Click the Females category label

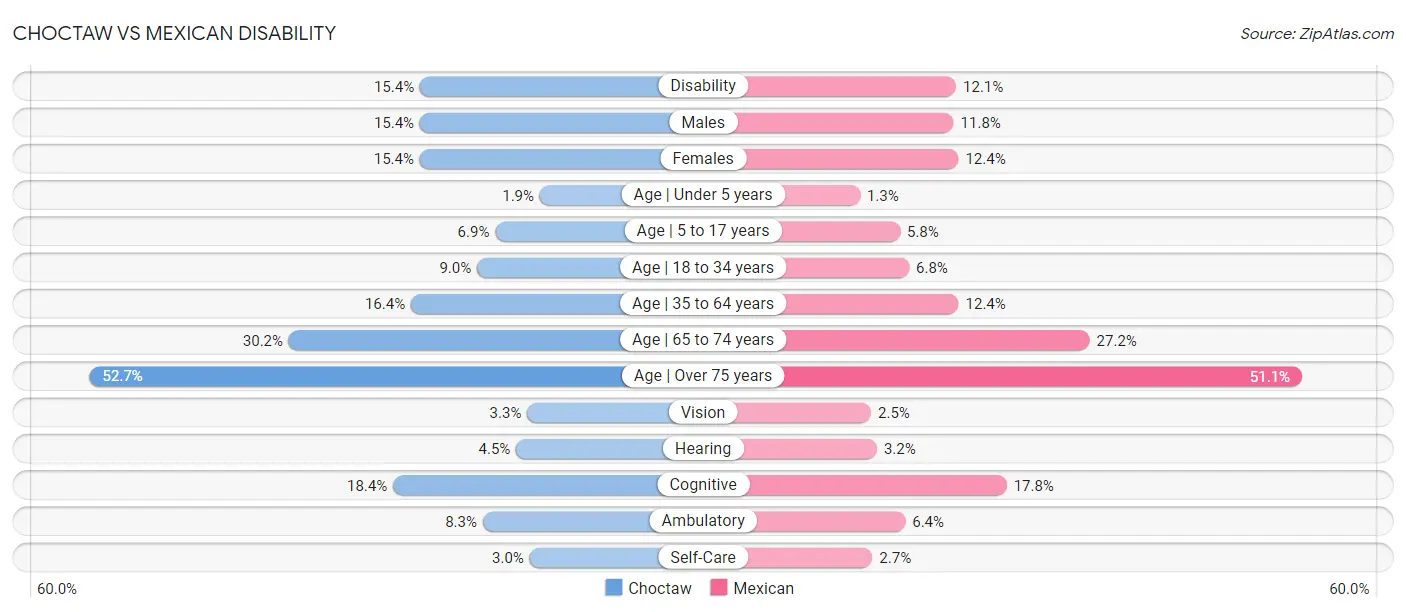click(703, 158)
